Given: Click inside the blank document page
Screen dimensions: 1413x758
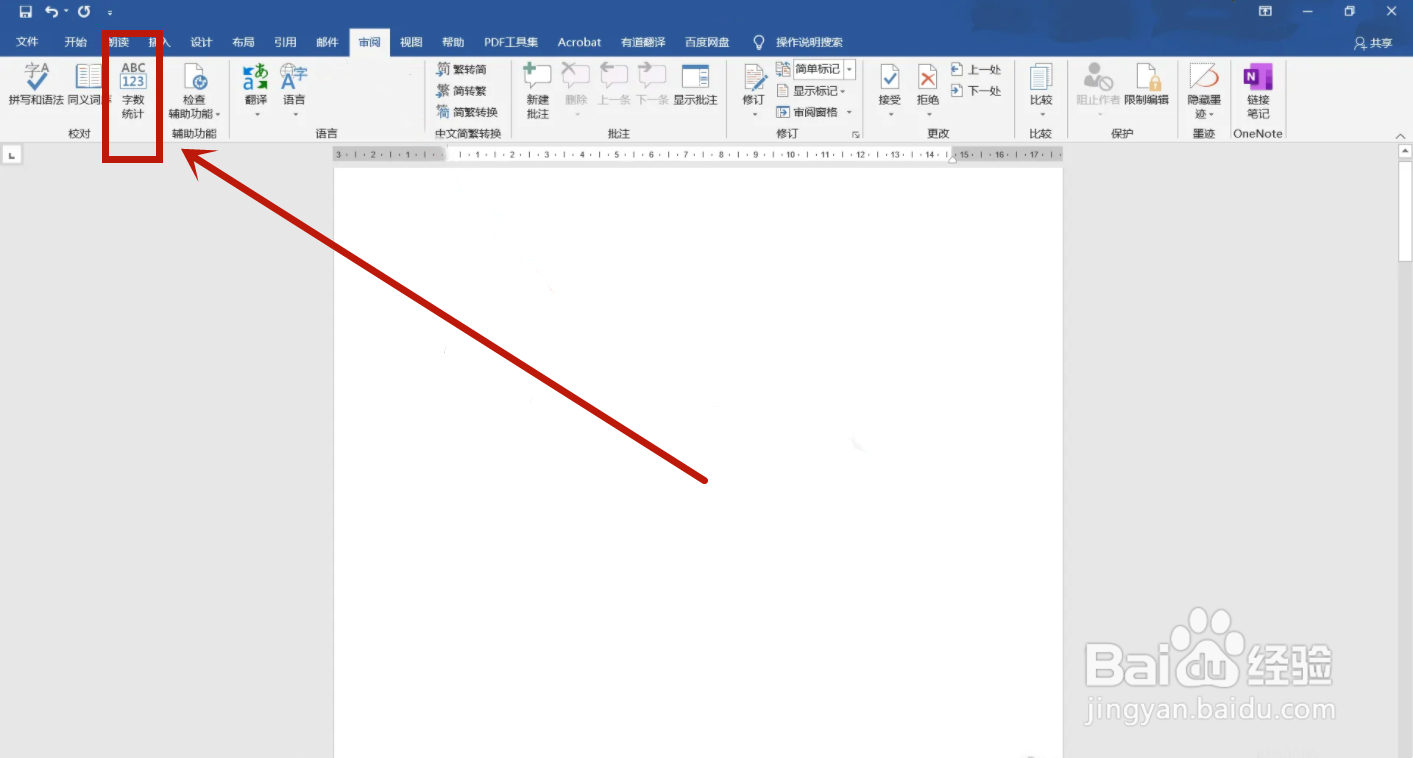Looking at the screenshot, I should pos(698,462).
